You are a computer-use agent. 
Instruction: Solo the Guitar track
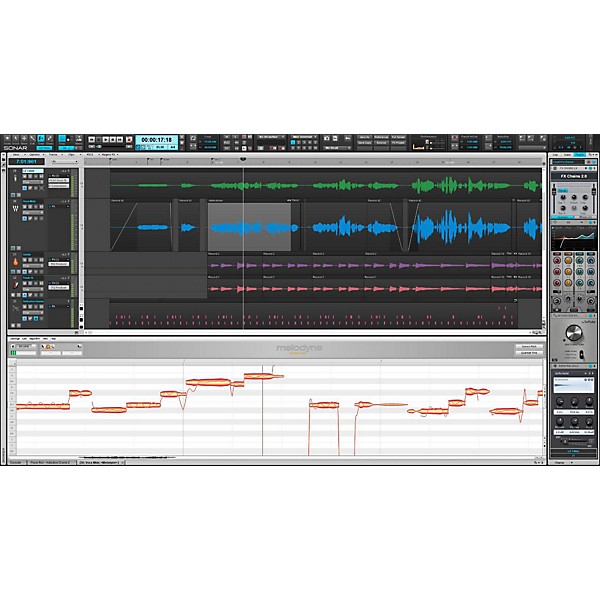(30, 260)
